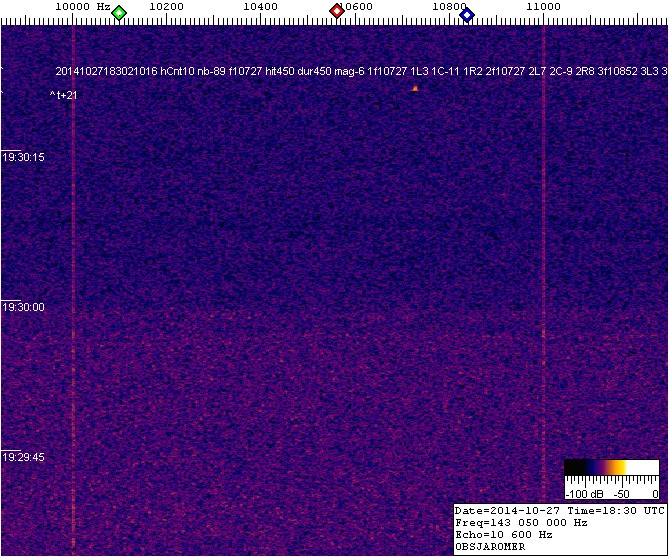Click the 10000 Hz frequency label
The image size is (669, 557).
pos(82,7)
